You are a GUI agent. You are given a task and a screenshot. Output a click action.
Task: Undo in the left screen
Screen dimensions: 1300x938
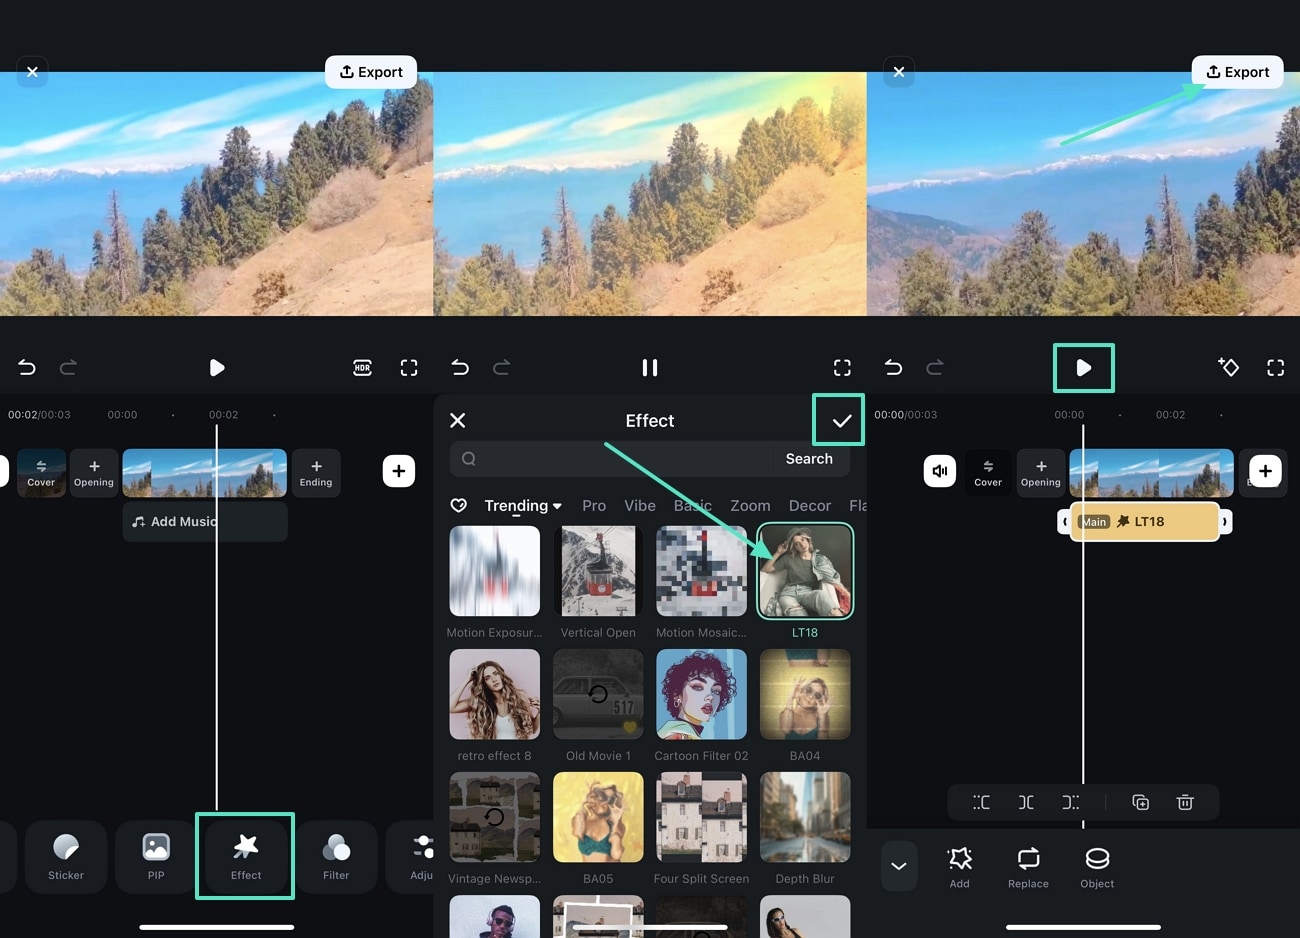point(27,368)
